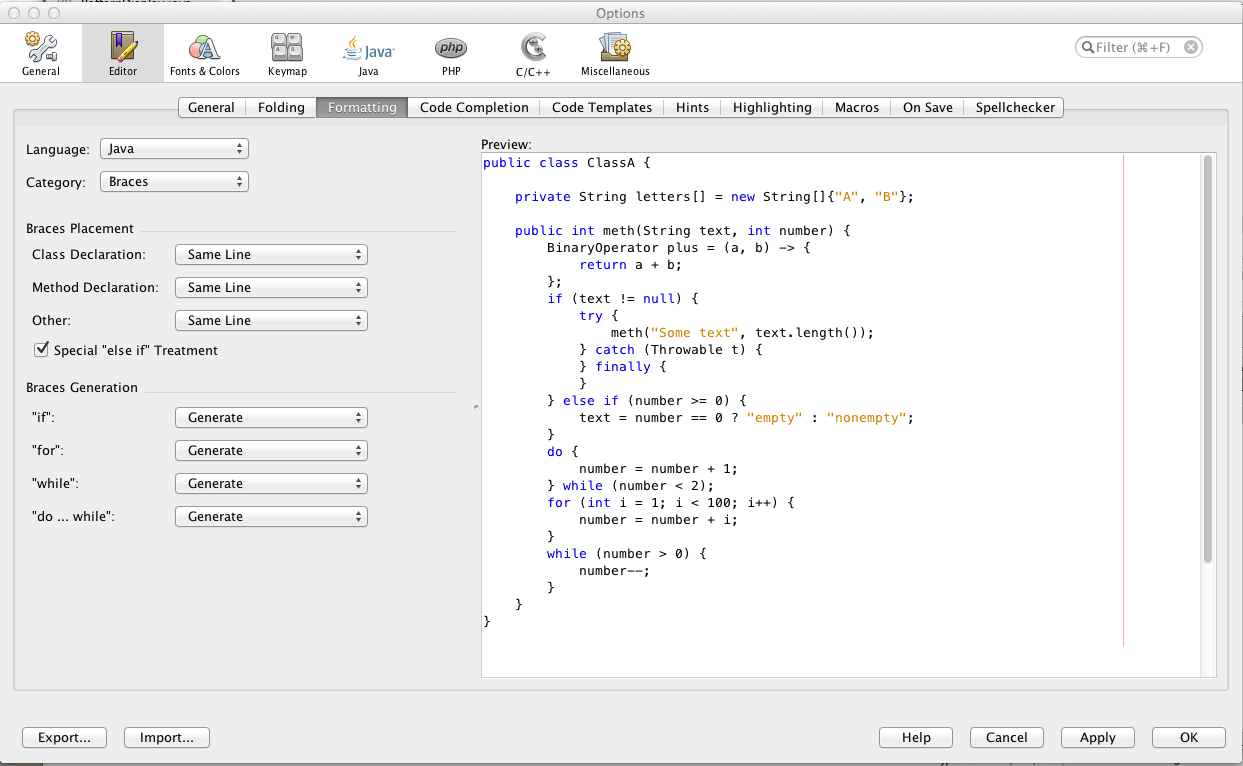
Task: Switch to the Code Completion tab
Action: click(x=474, y=107)
